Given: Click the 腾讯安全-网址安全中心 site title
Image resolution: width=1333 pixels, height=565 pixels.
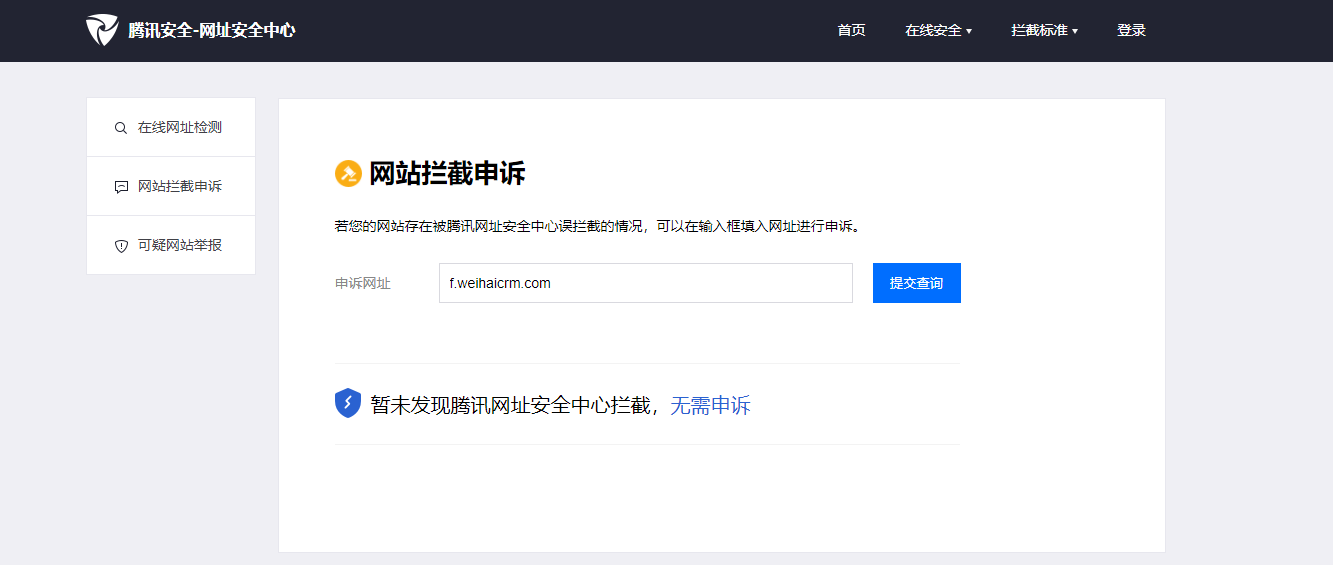Looking at the screenshot, I should [212, 30].
